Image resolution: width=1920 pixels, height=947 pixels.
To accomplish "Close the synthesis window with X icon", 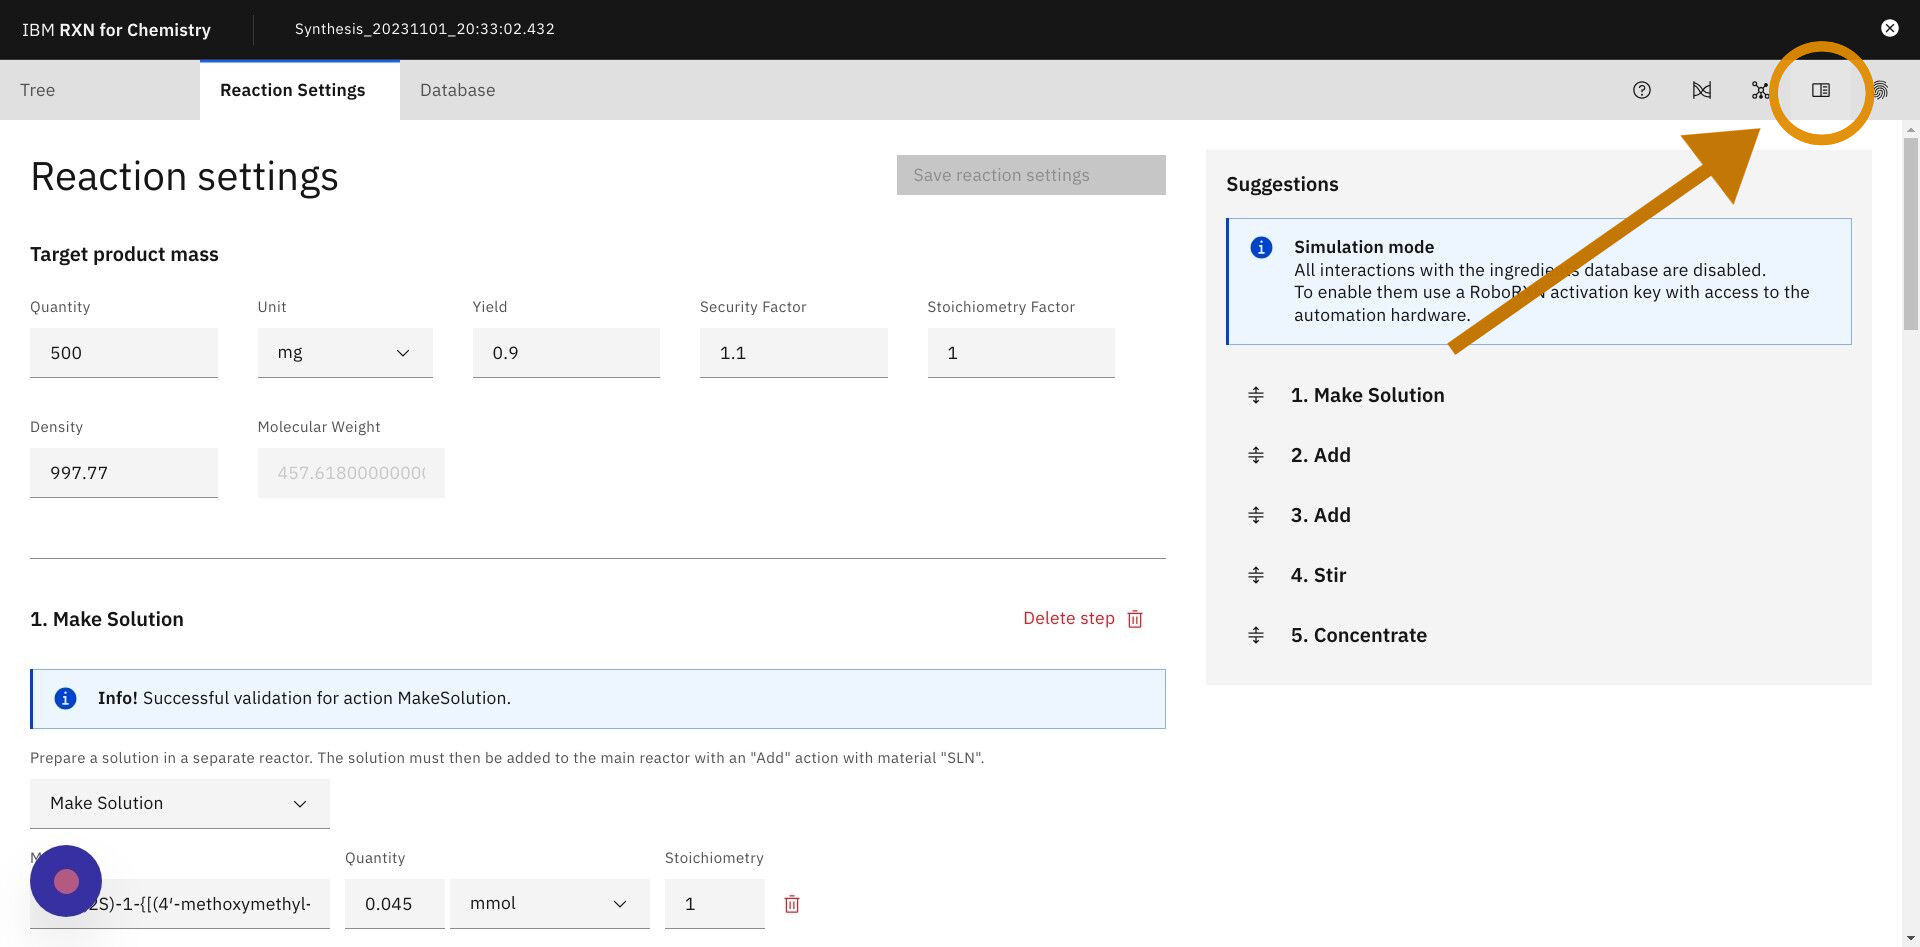I will (x=1889, y=28).
